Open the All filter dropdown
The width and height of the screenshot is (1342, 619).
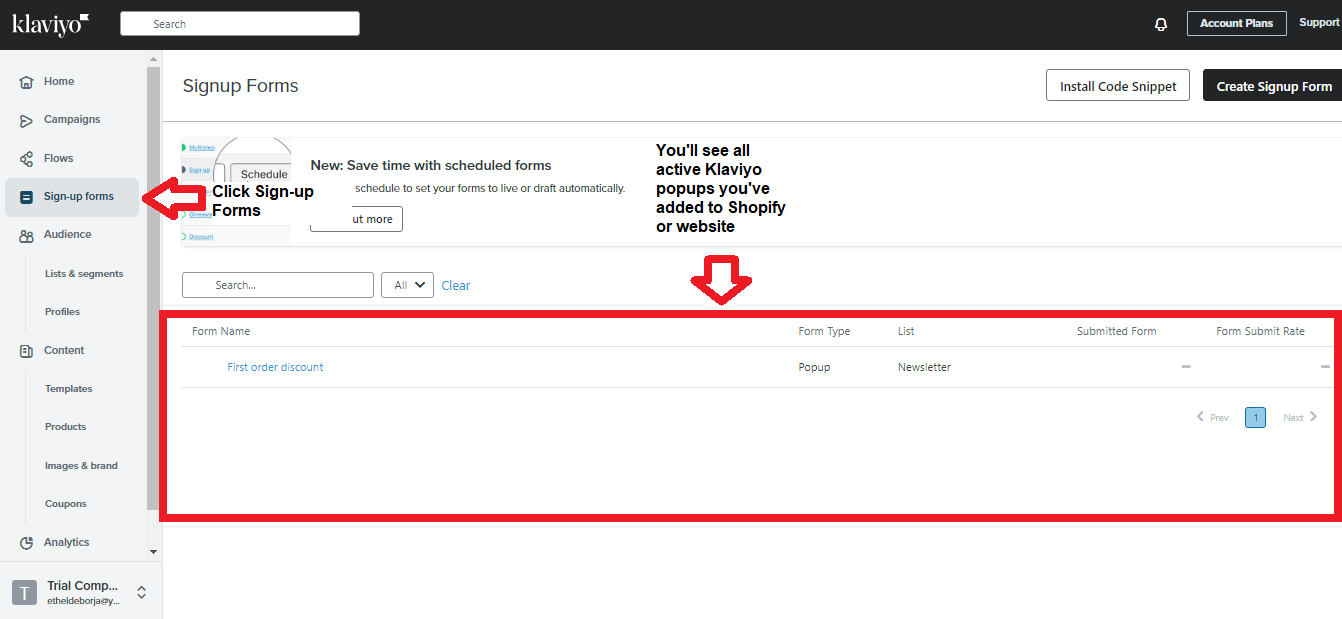pos(407,285)
